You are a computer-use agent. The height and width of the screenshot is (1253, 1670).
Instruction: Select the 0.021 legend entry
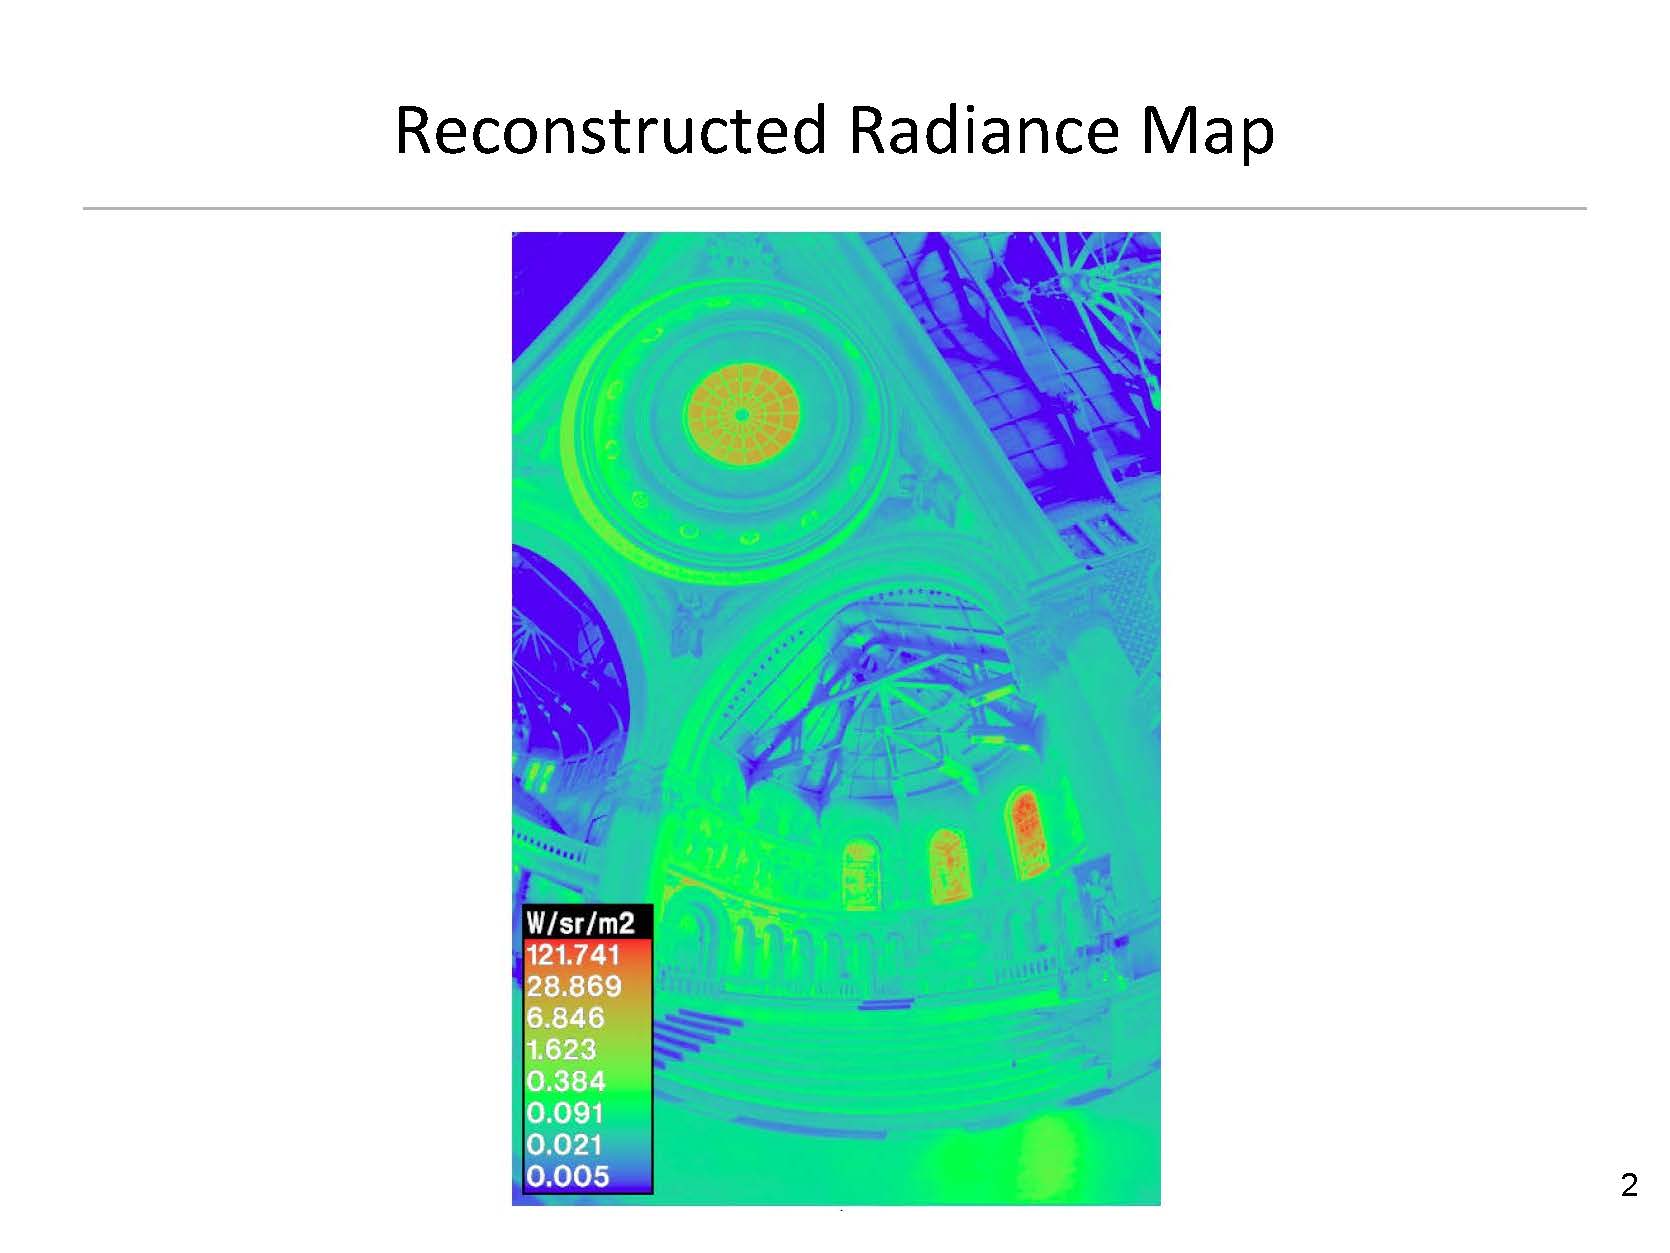pos(566,1145)
